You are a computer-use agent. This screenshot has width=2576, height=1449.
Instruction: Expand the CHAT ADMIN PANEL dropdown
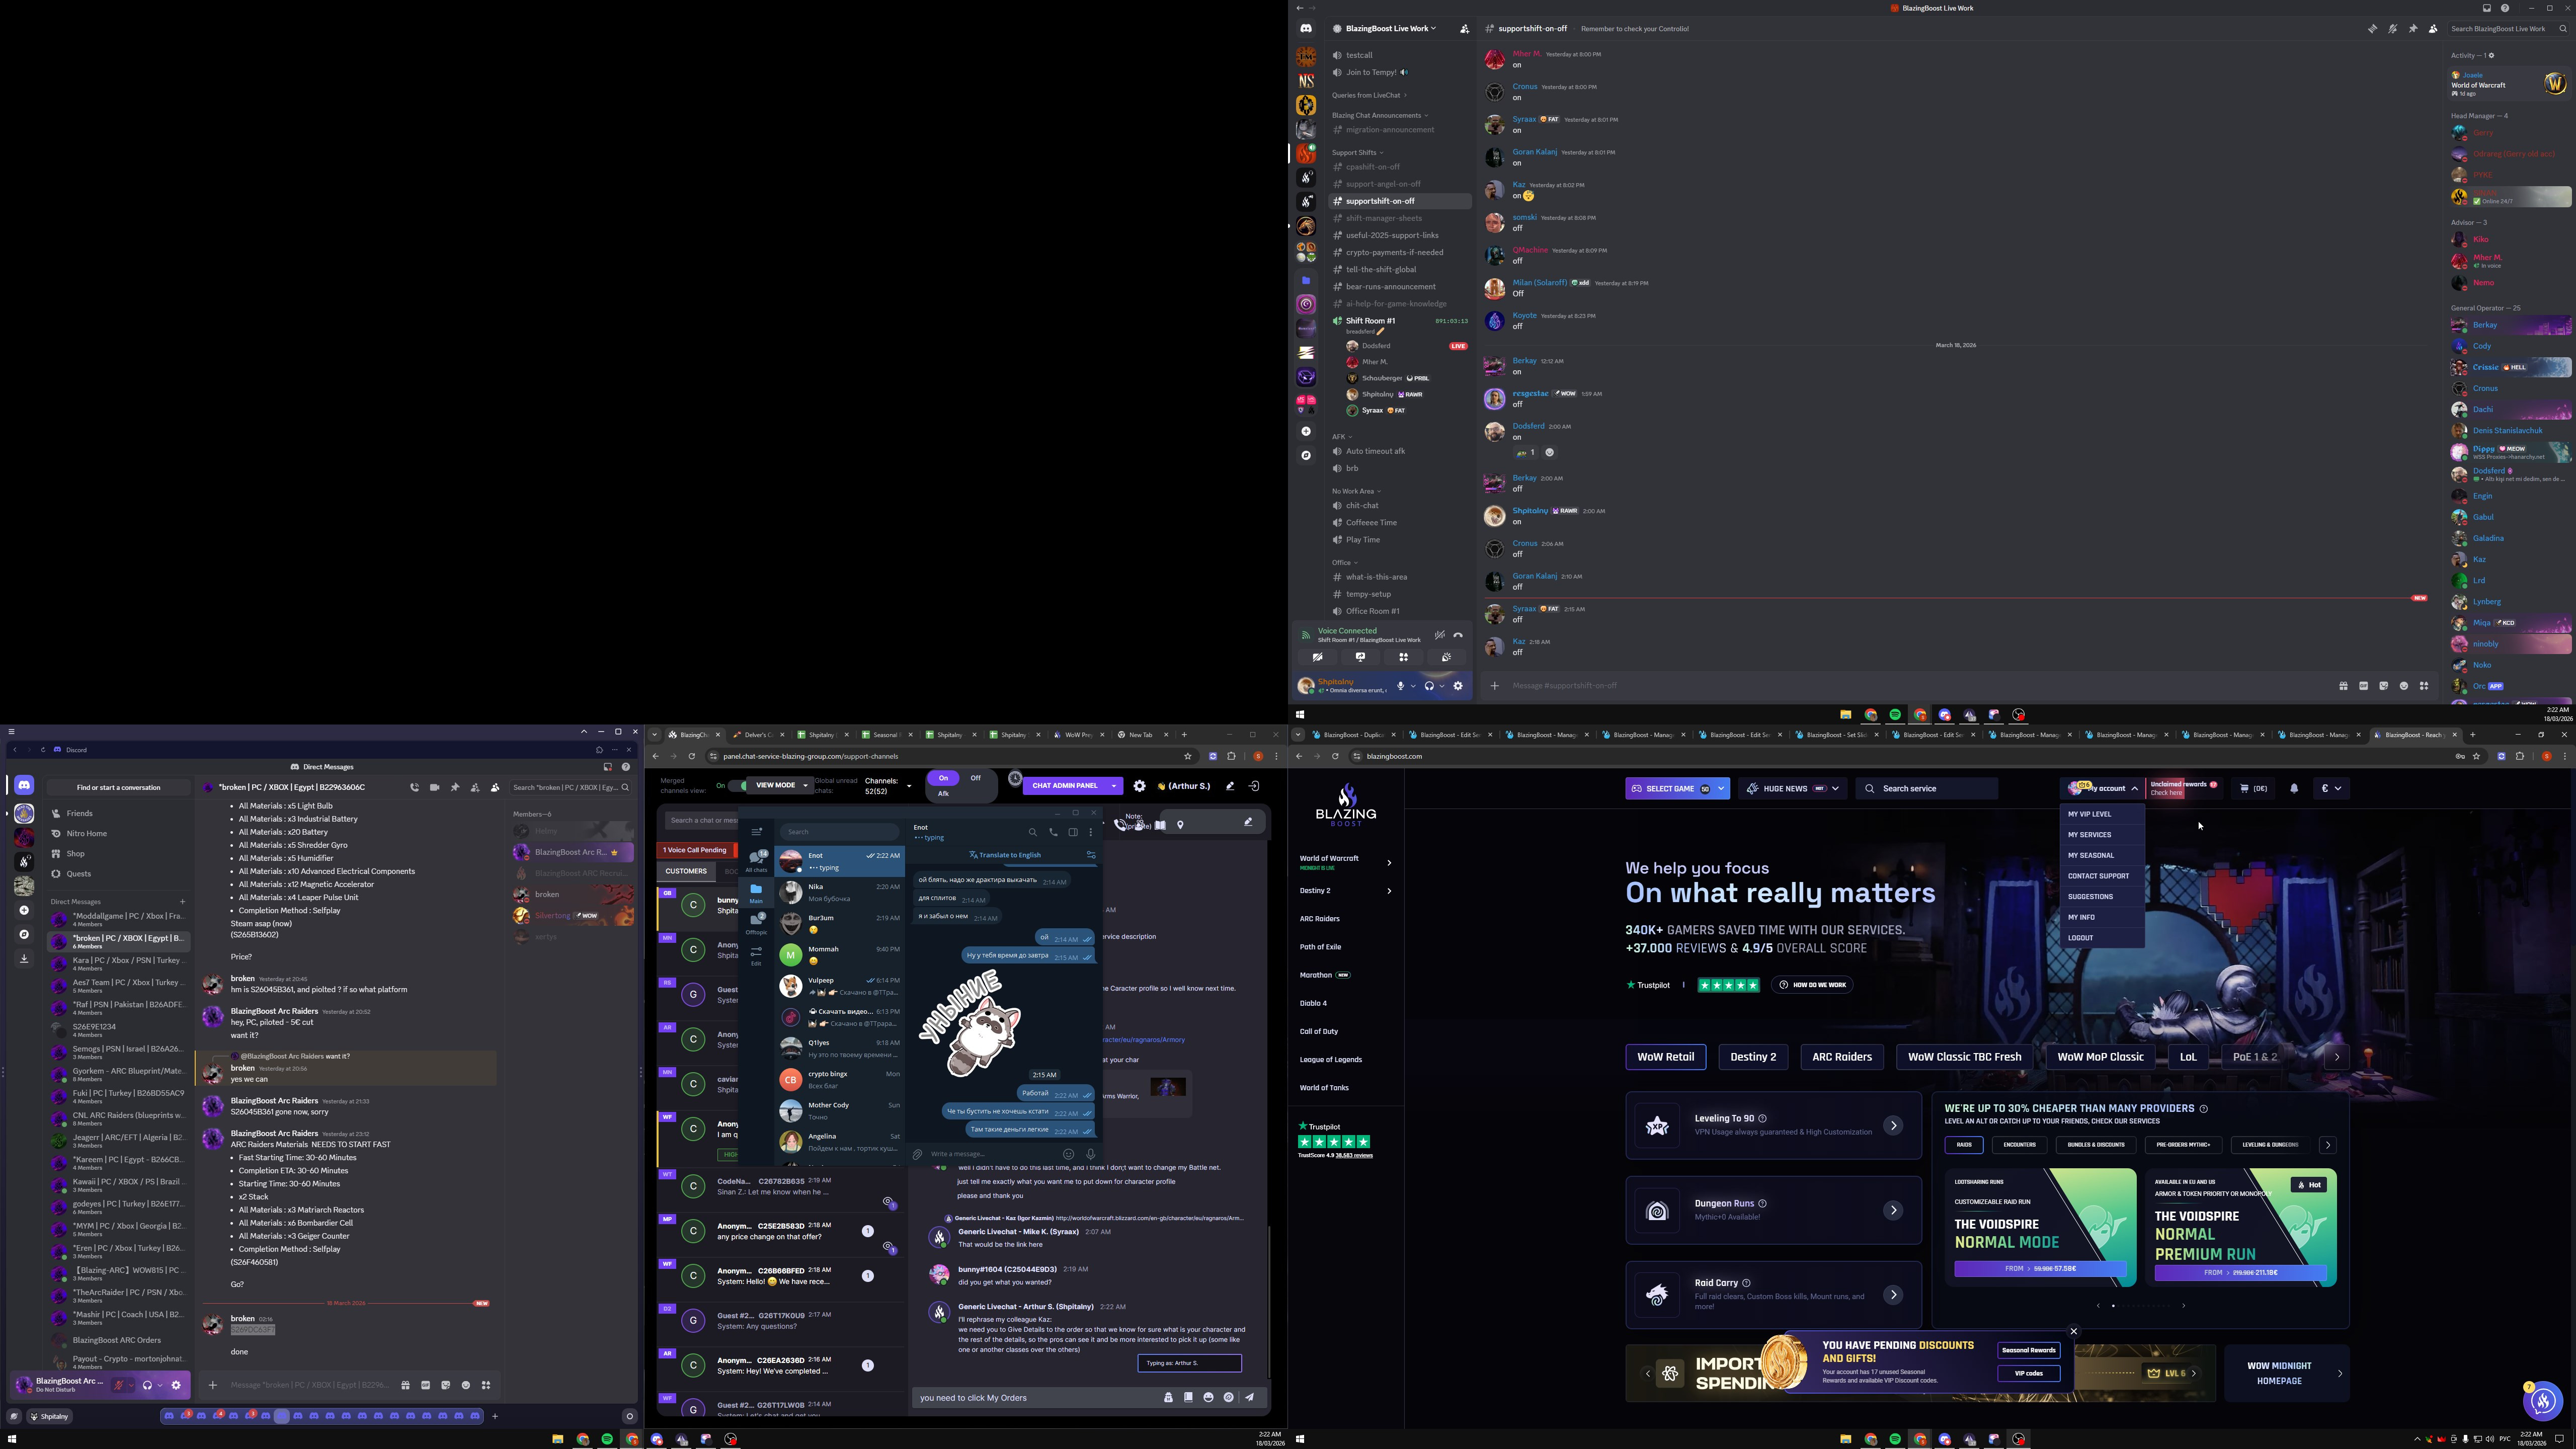[1114, 786]
